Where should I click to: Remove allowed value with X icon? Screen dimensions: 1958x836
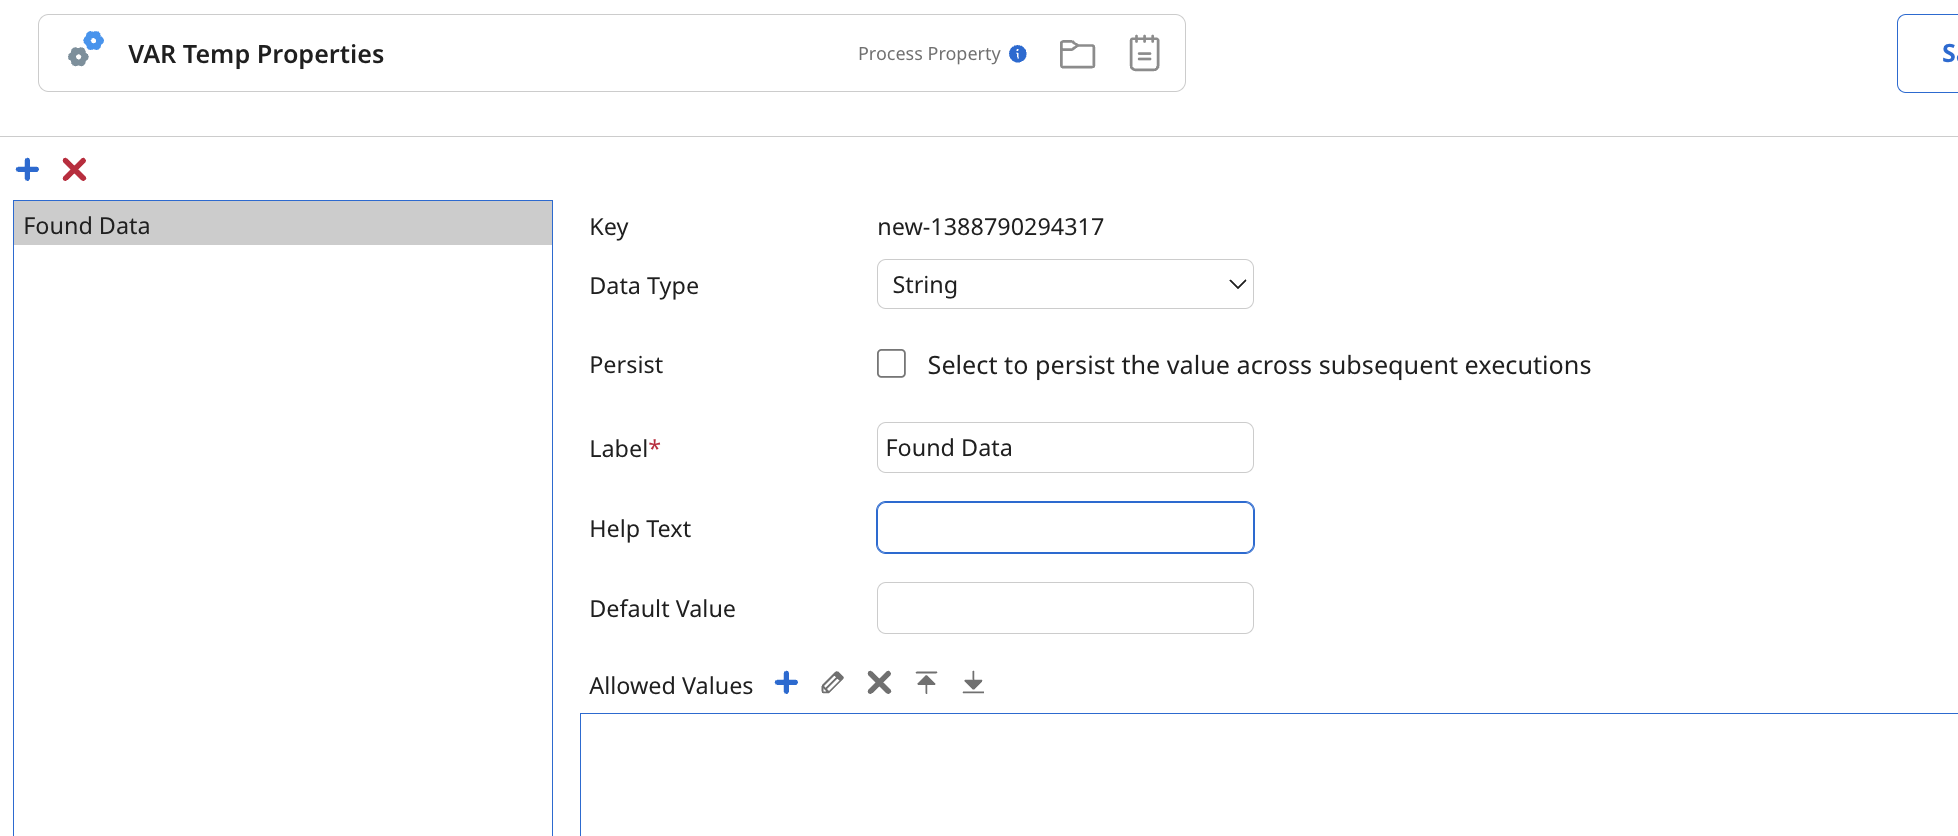(879, 683)
